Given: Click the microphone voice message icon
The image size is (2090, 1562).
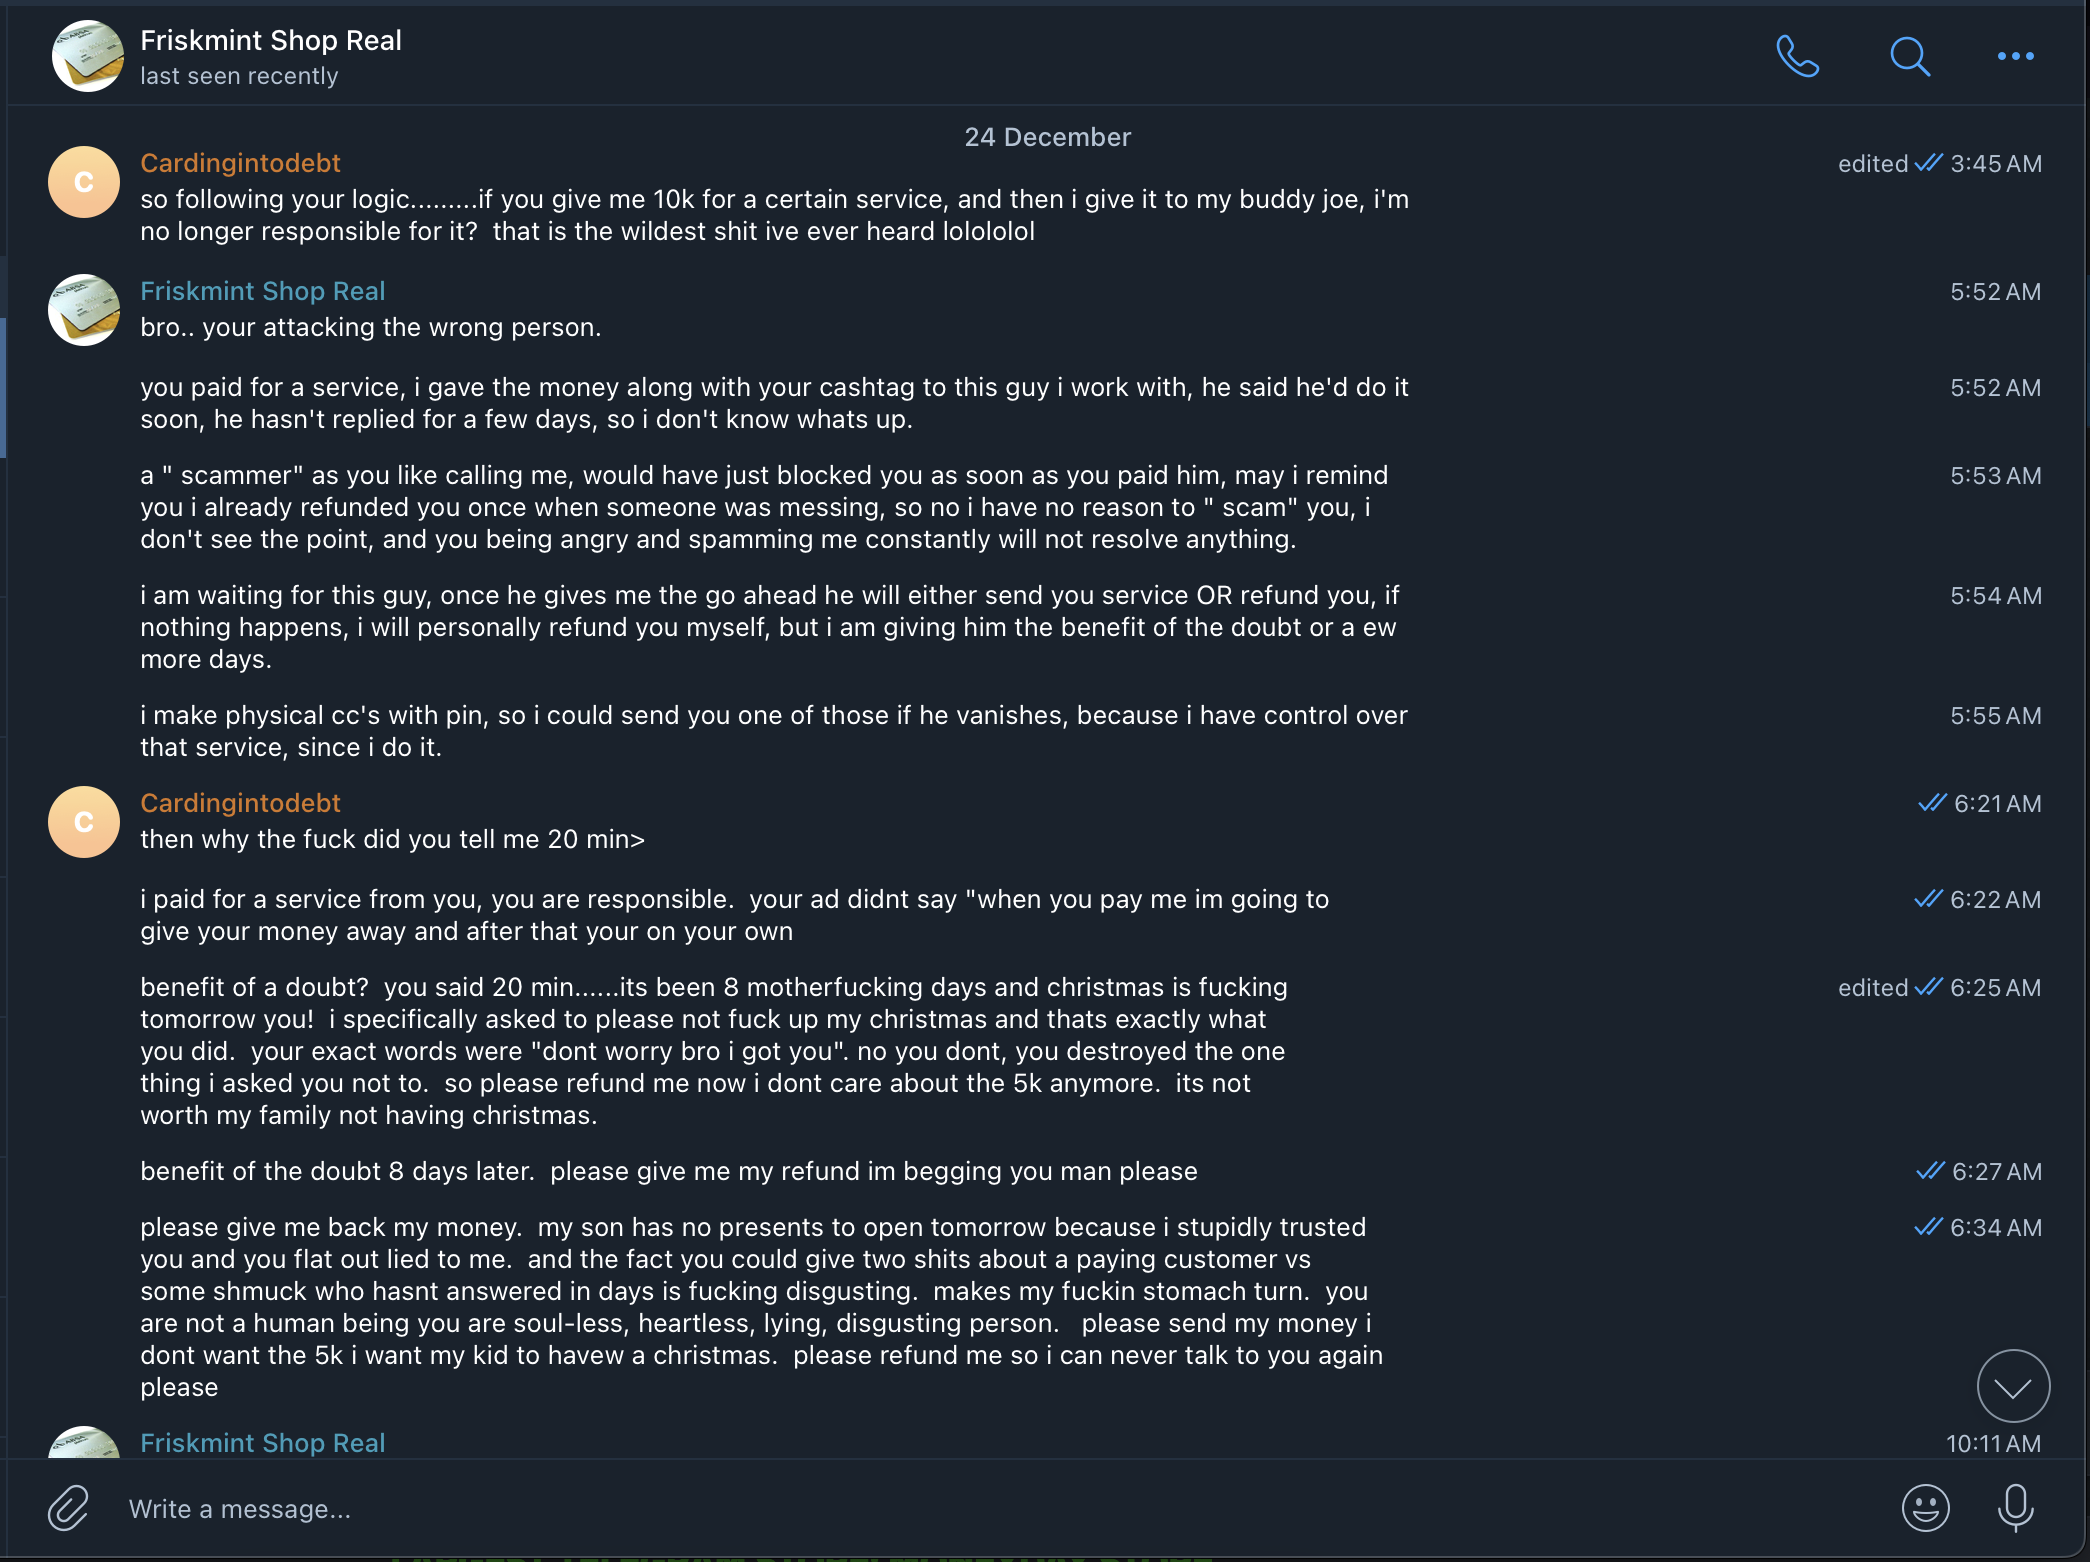Looking at the screenshot, I should point(2015,1507).
